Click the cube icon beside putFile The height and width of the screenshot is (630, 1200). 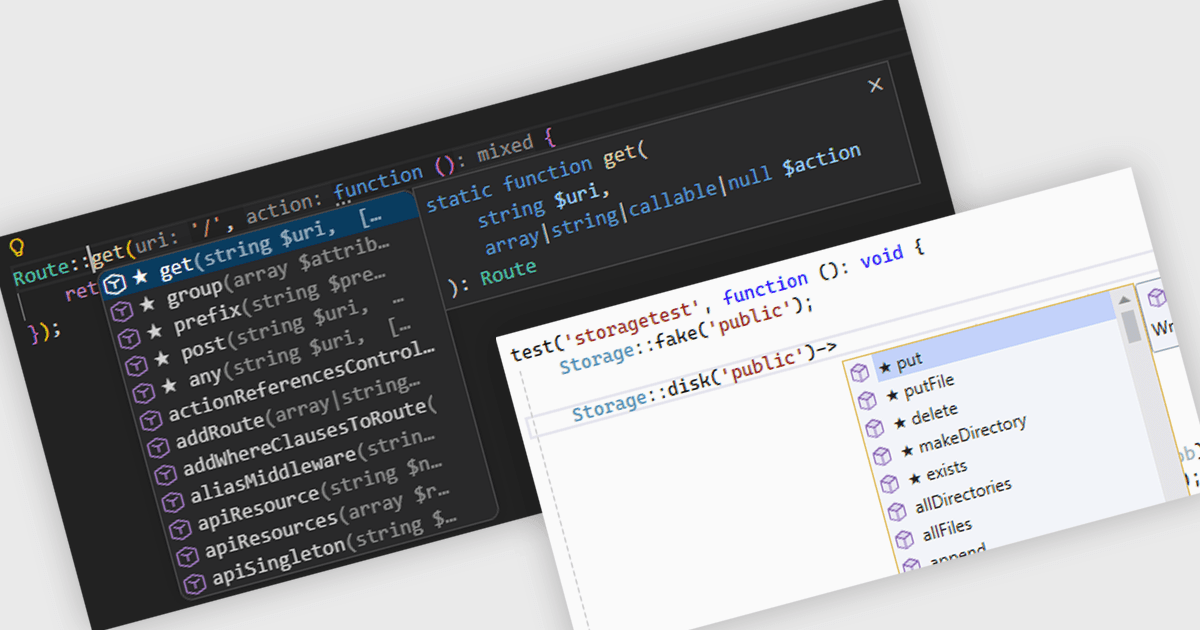[x=866, y=401]
